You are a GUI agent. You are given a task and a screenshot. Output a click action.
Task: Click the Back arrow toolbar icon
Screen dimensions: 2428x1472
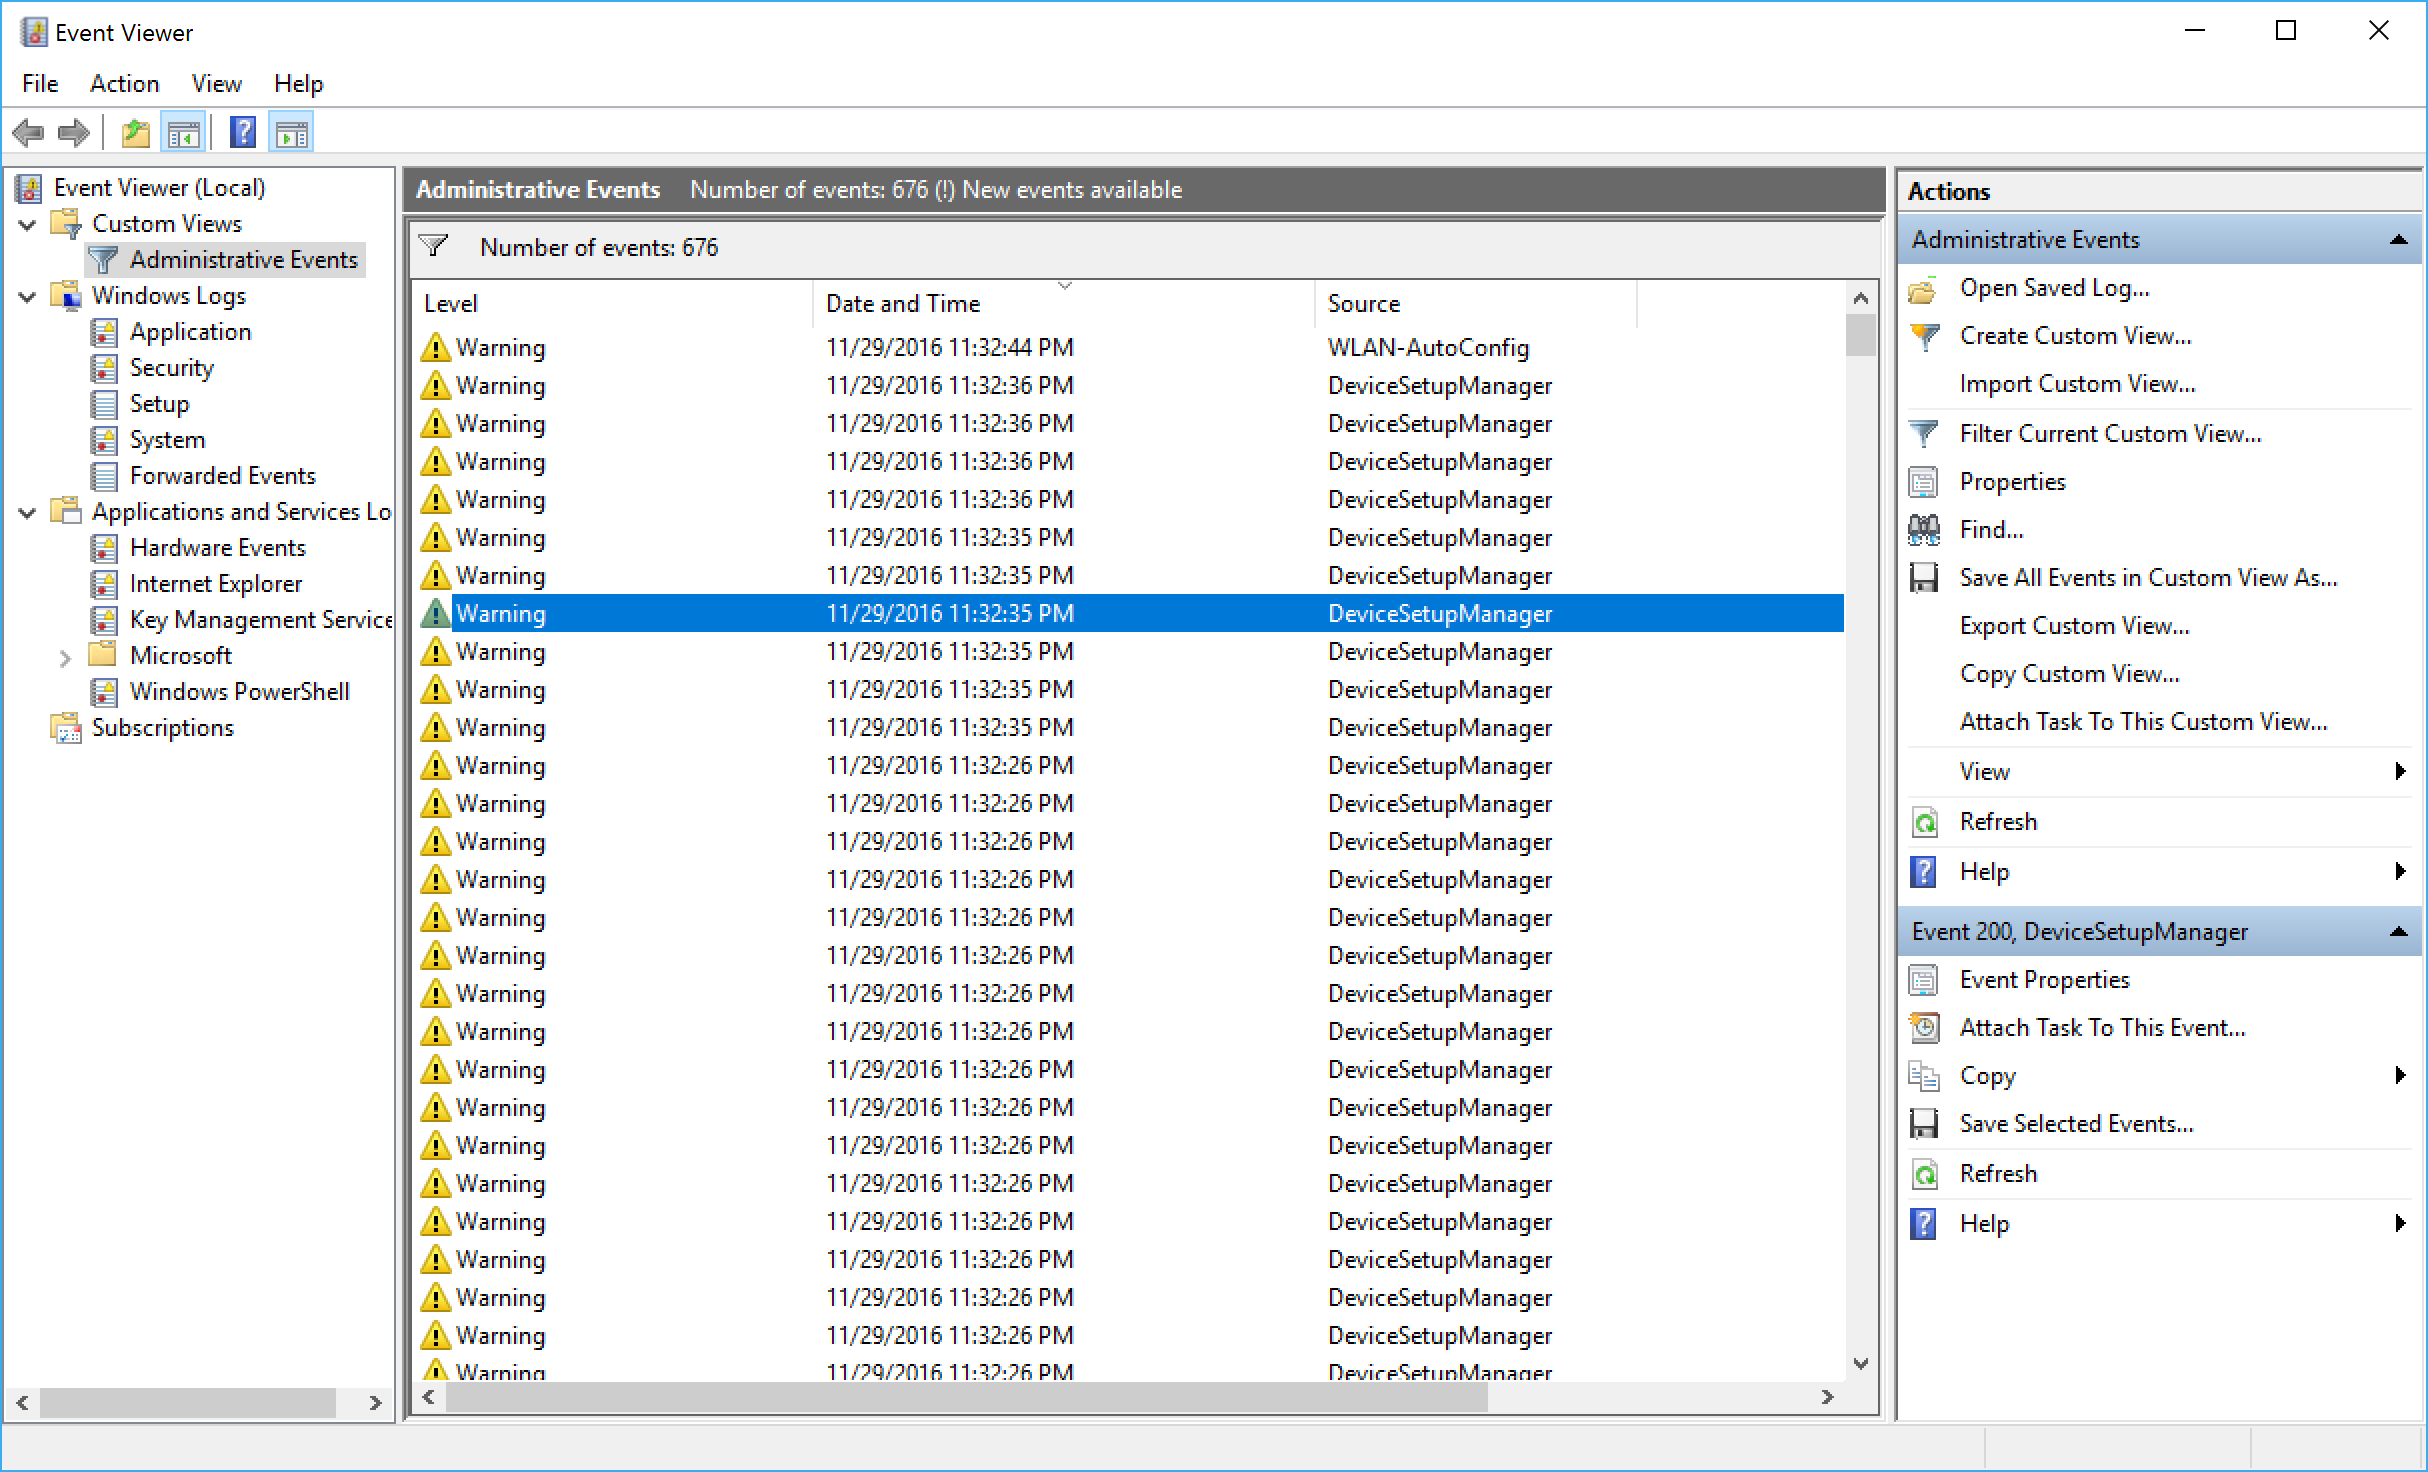(x=28, y=132)
